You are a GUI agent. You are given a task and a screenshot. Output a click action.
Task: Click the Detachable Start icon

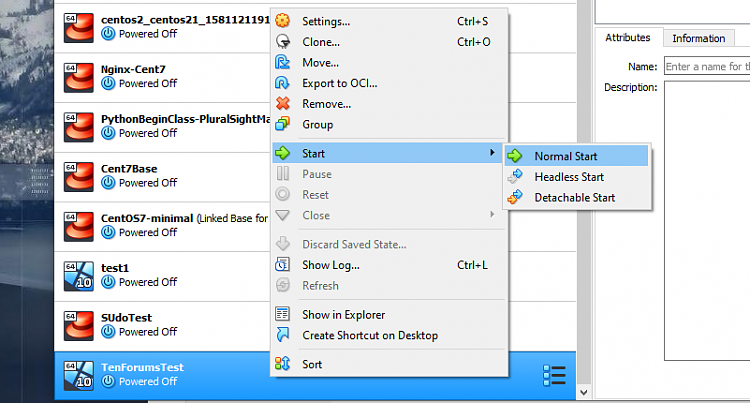515,197
